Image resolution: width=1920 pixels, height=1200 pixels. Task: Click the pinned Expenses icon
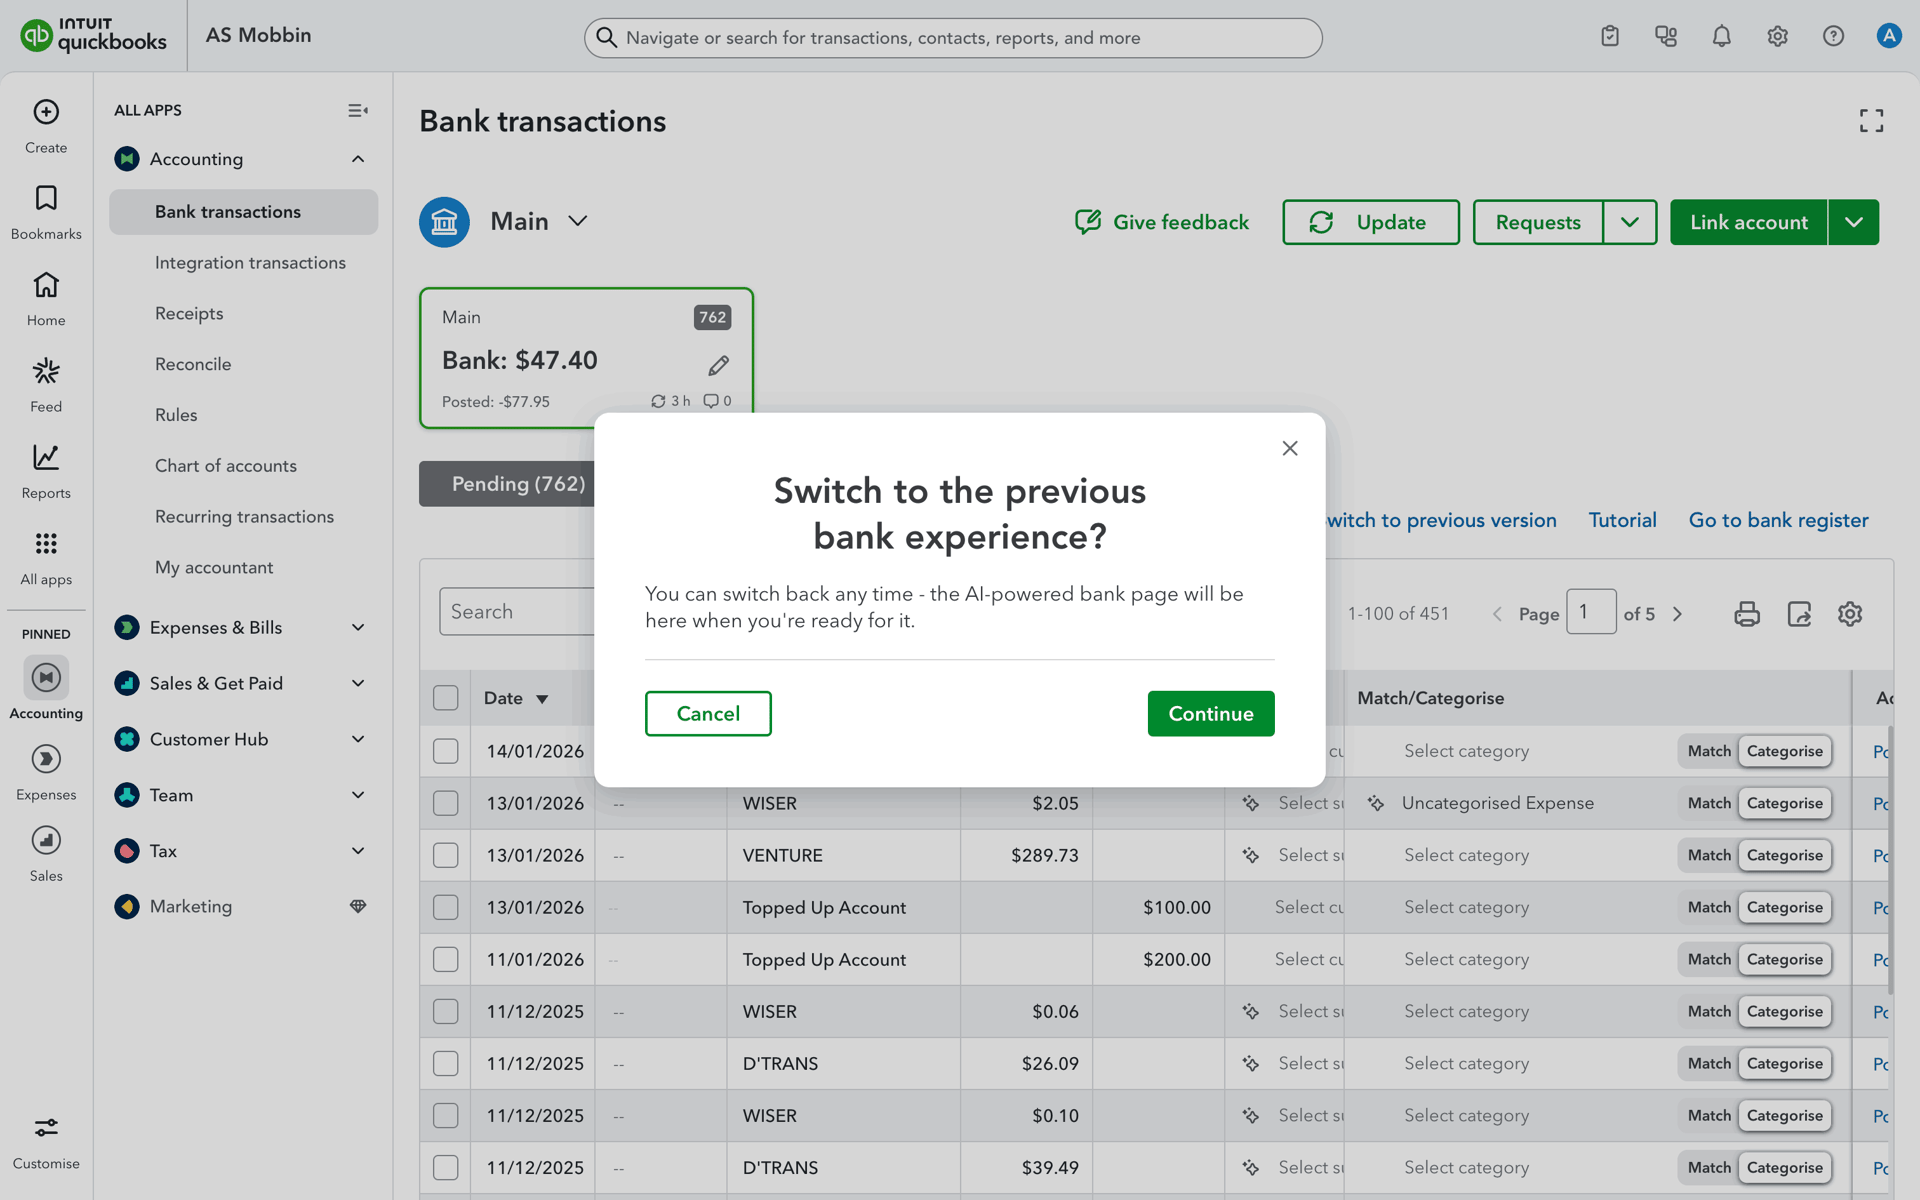coord(46,759)
